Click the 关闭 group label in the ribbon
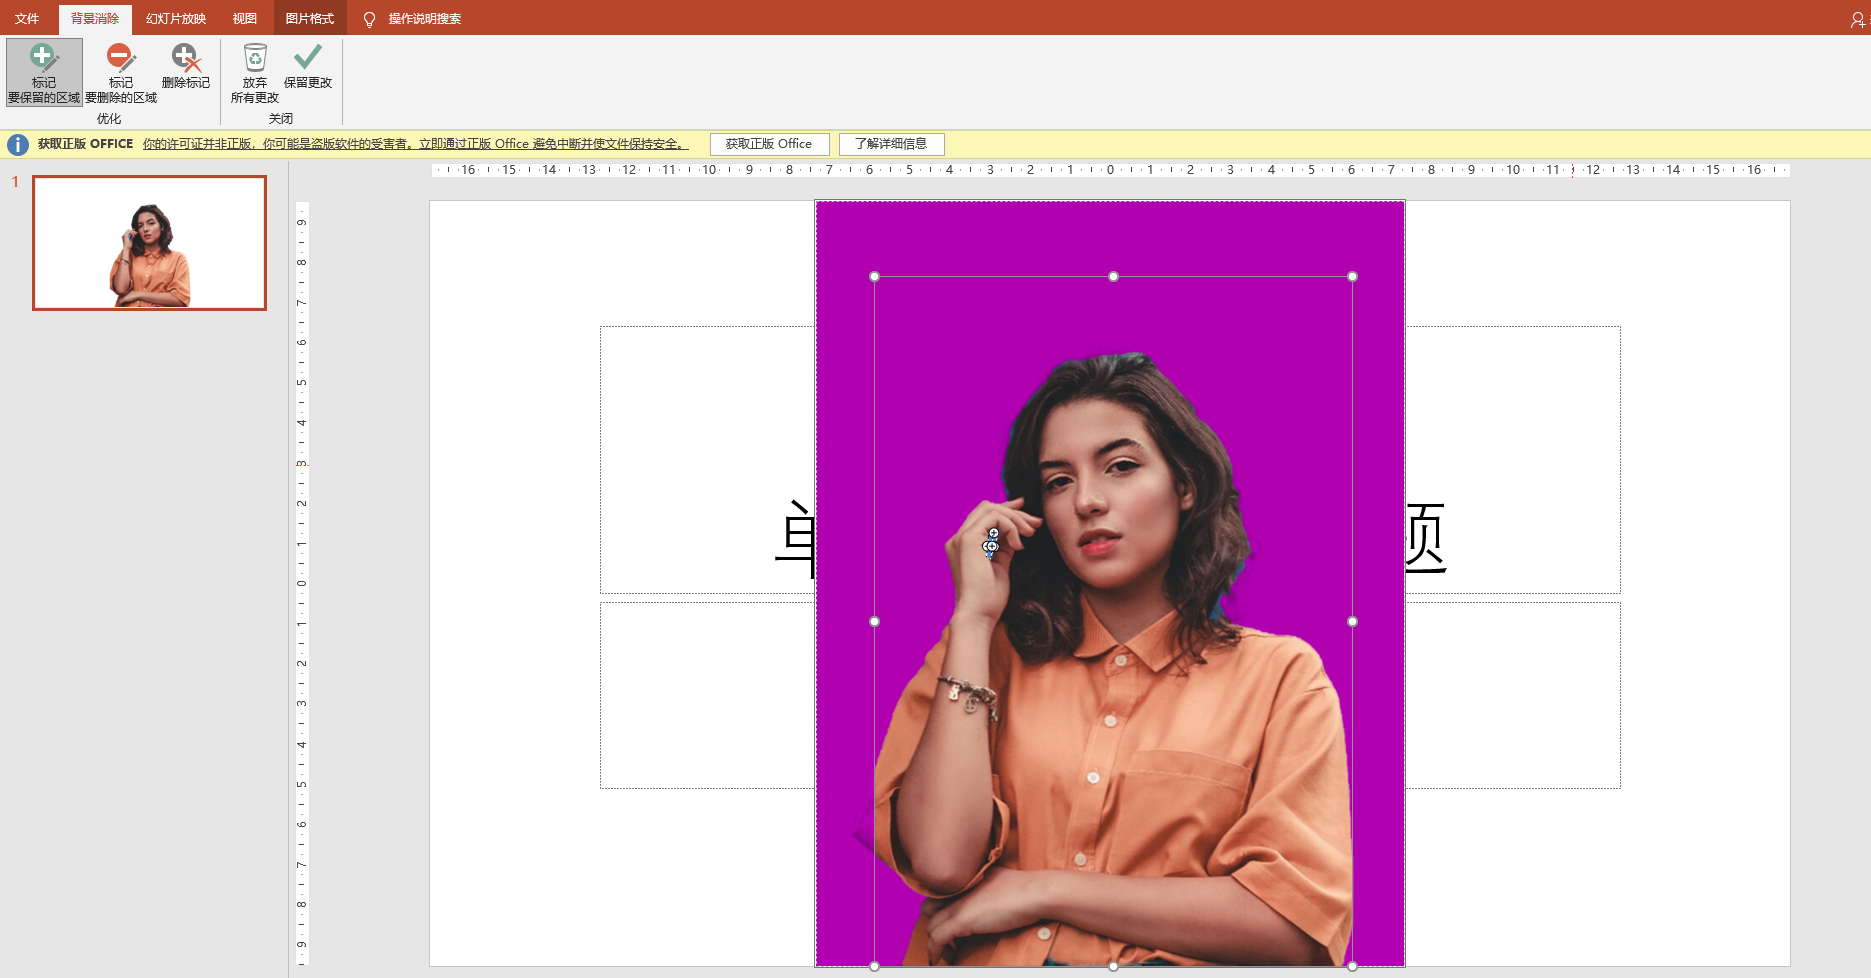Screen dimensions: 1871x978 [281, 119]
